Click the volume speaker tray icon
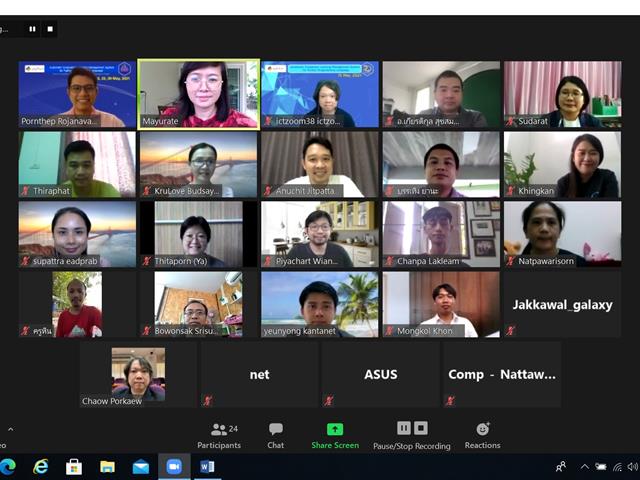The width and height of the screenshot is (640, 480). [633, 467]
